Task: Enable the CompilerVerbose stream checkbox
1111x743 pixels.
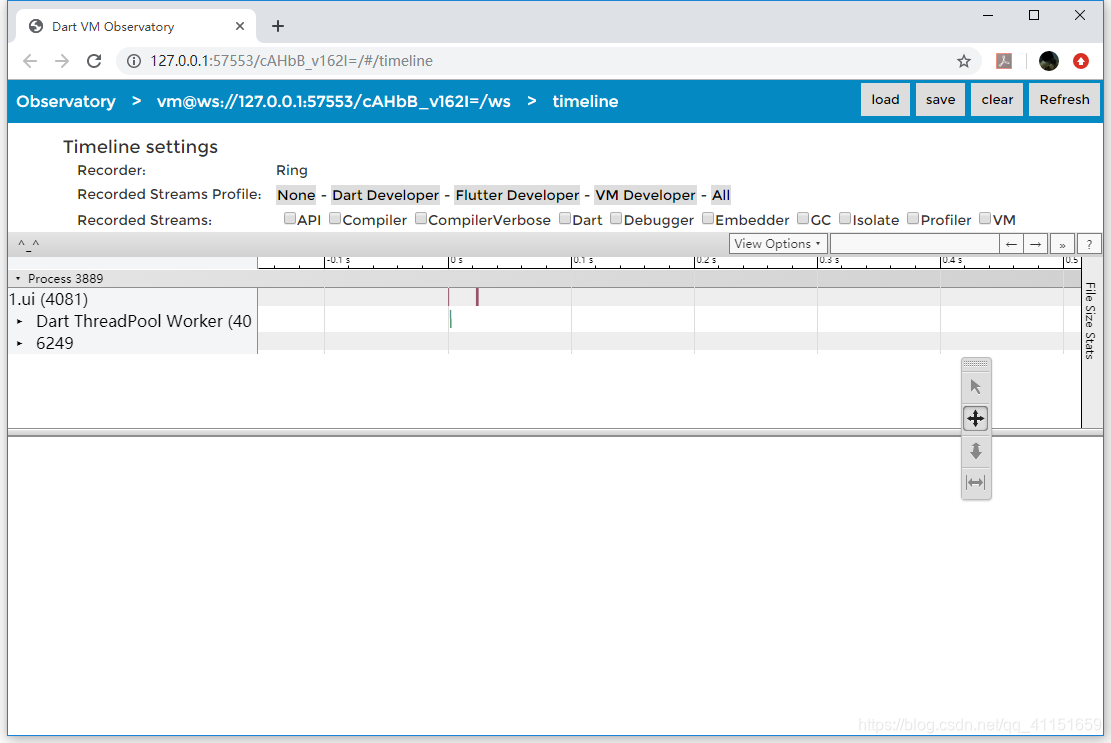Action: pos(421,218)
